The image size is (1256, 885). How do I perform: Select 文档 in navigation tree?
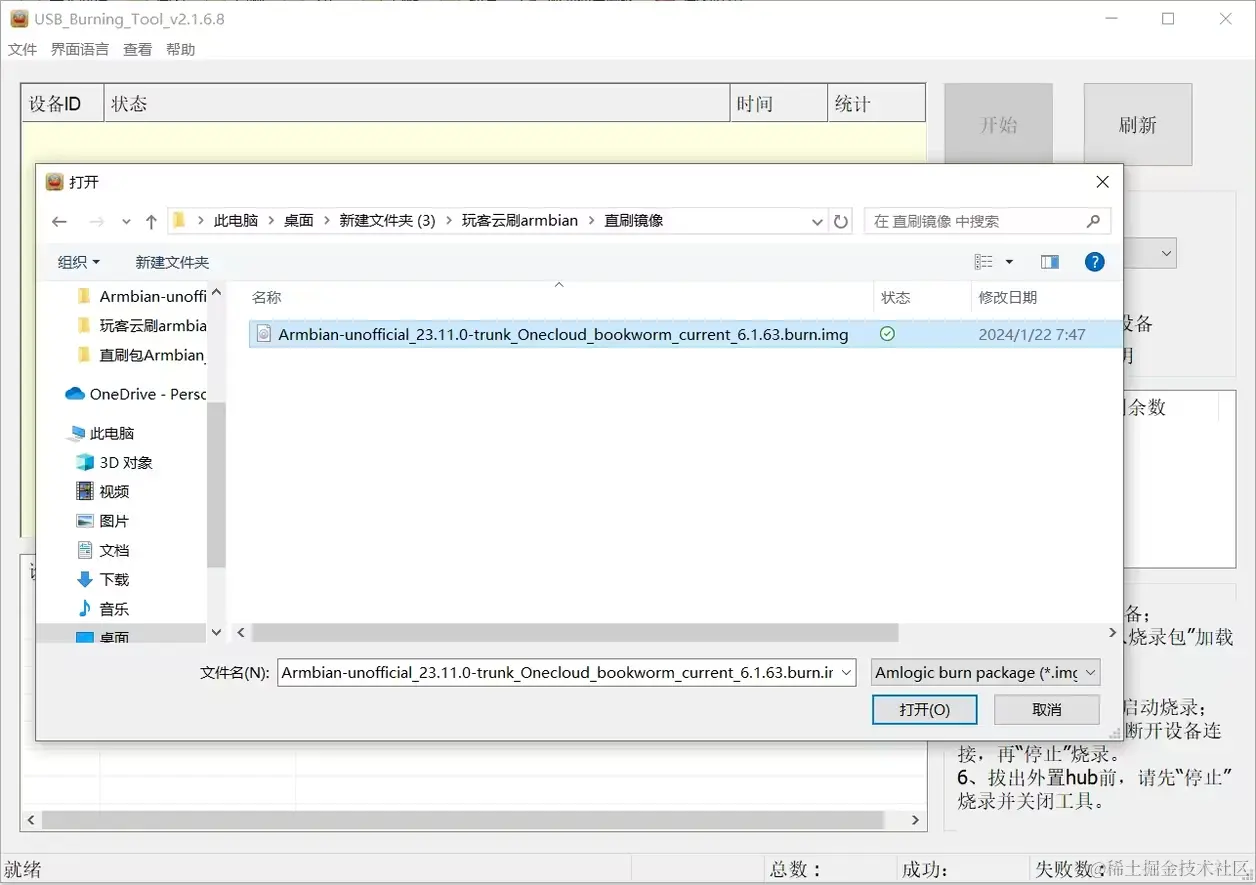tap(103, 550)
